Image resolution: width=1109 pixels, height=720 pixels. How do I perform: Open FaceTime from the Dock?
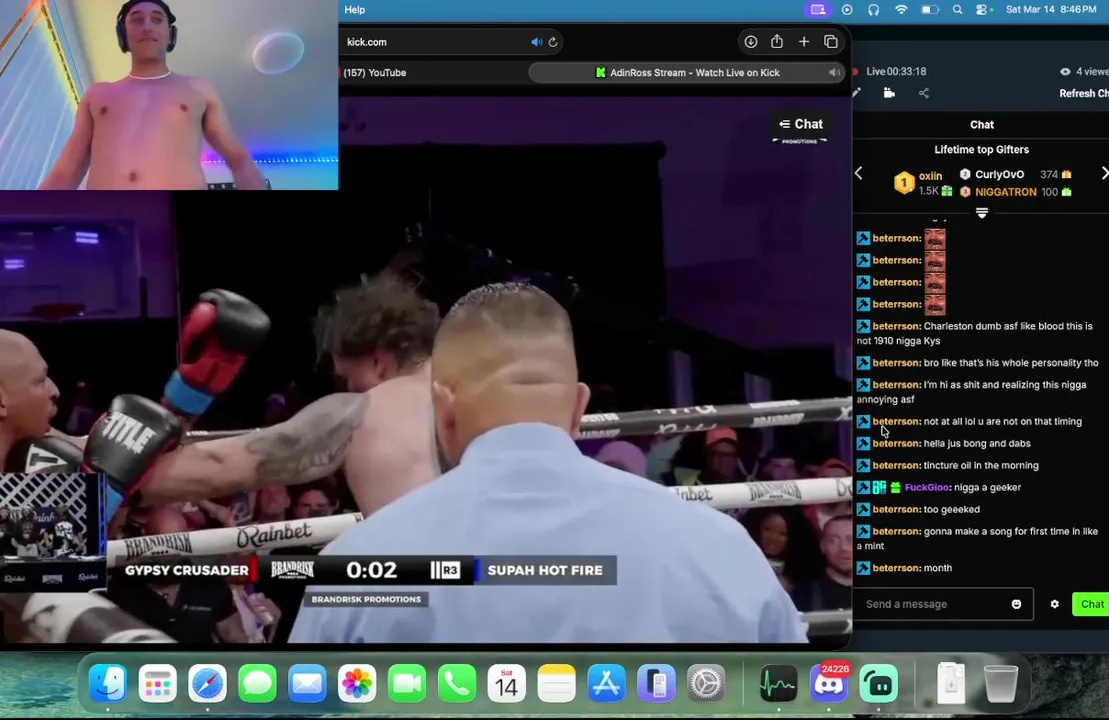[x=407, y=683]
